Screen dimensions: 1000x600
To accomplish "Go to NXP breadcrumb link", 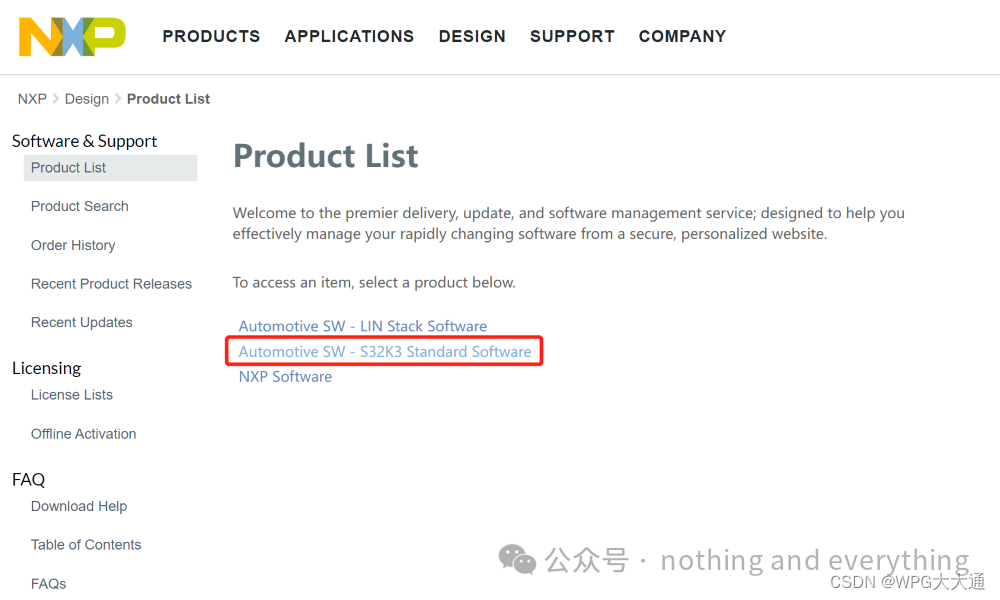I will (x=32, y=99).
